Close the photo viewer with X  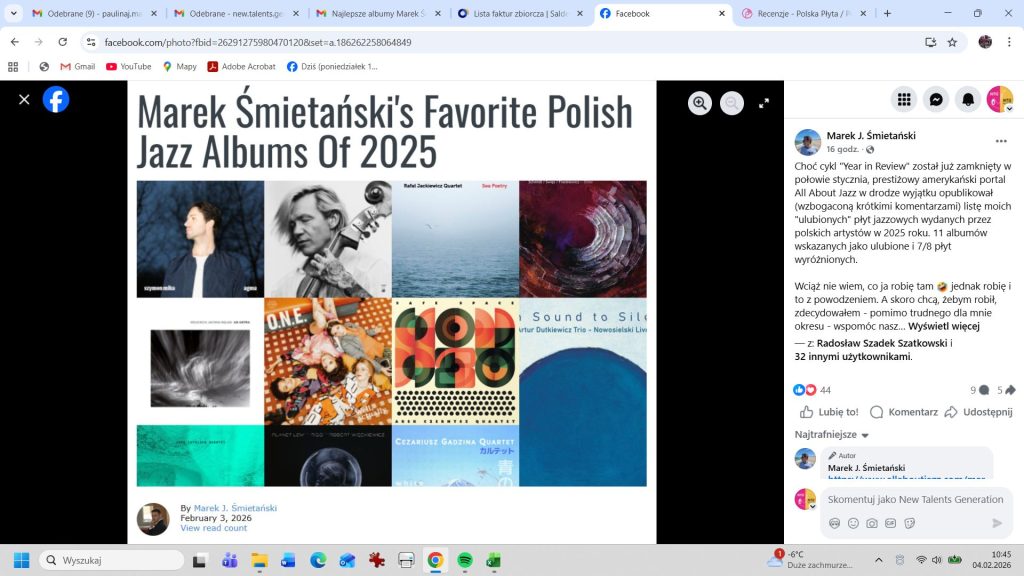pyautogui.click(x=24, y=99)
